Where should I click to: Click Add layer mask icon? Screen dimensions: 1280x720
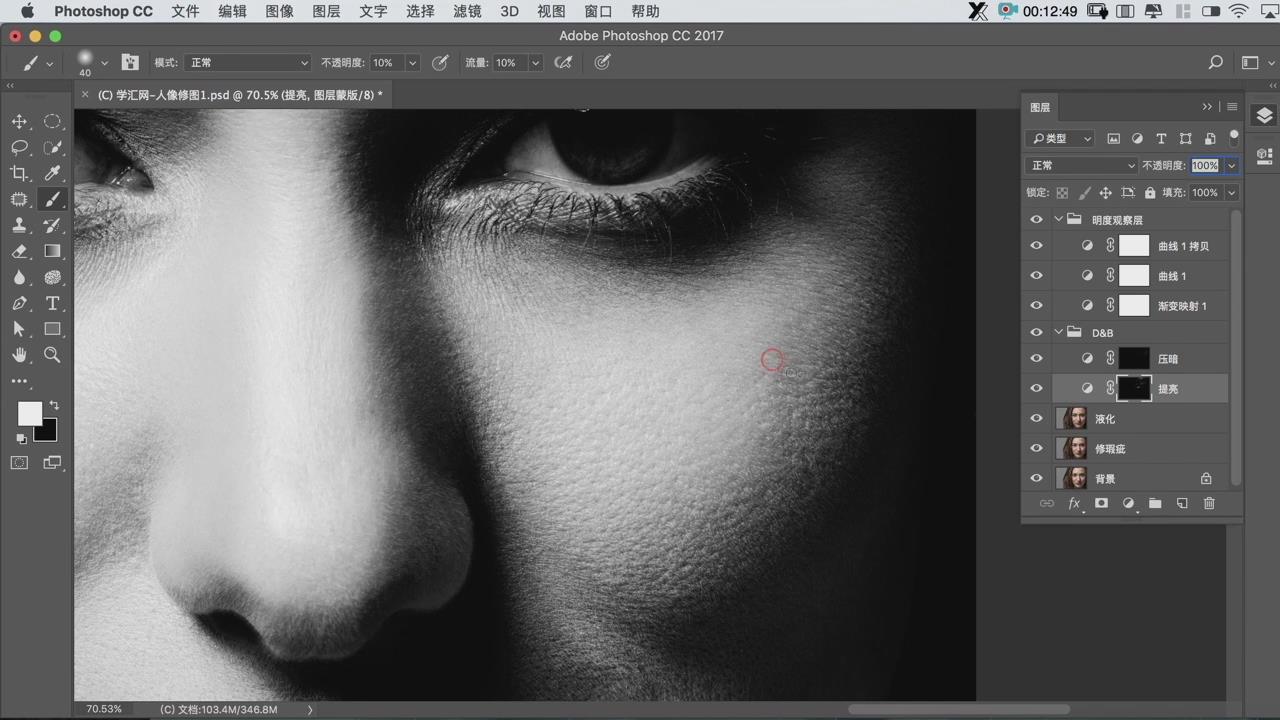(1101, 503)
